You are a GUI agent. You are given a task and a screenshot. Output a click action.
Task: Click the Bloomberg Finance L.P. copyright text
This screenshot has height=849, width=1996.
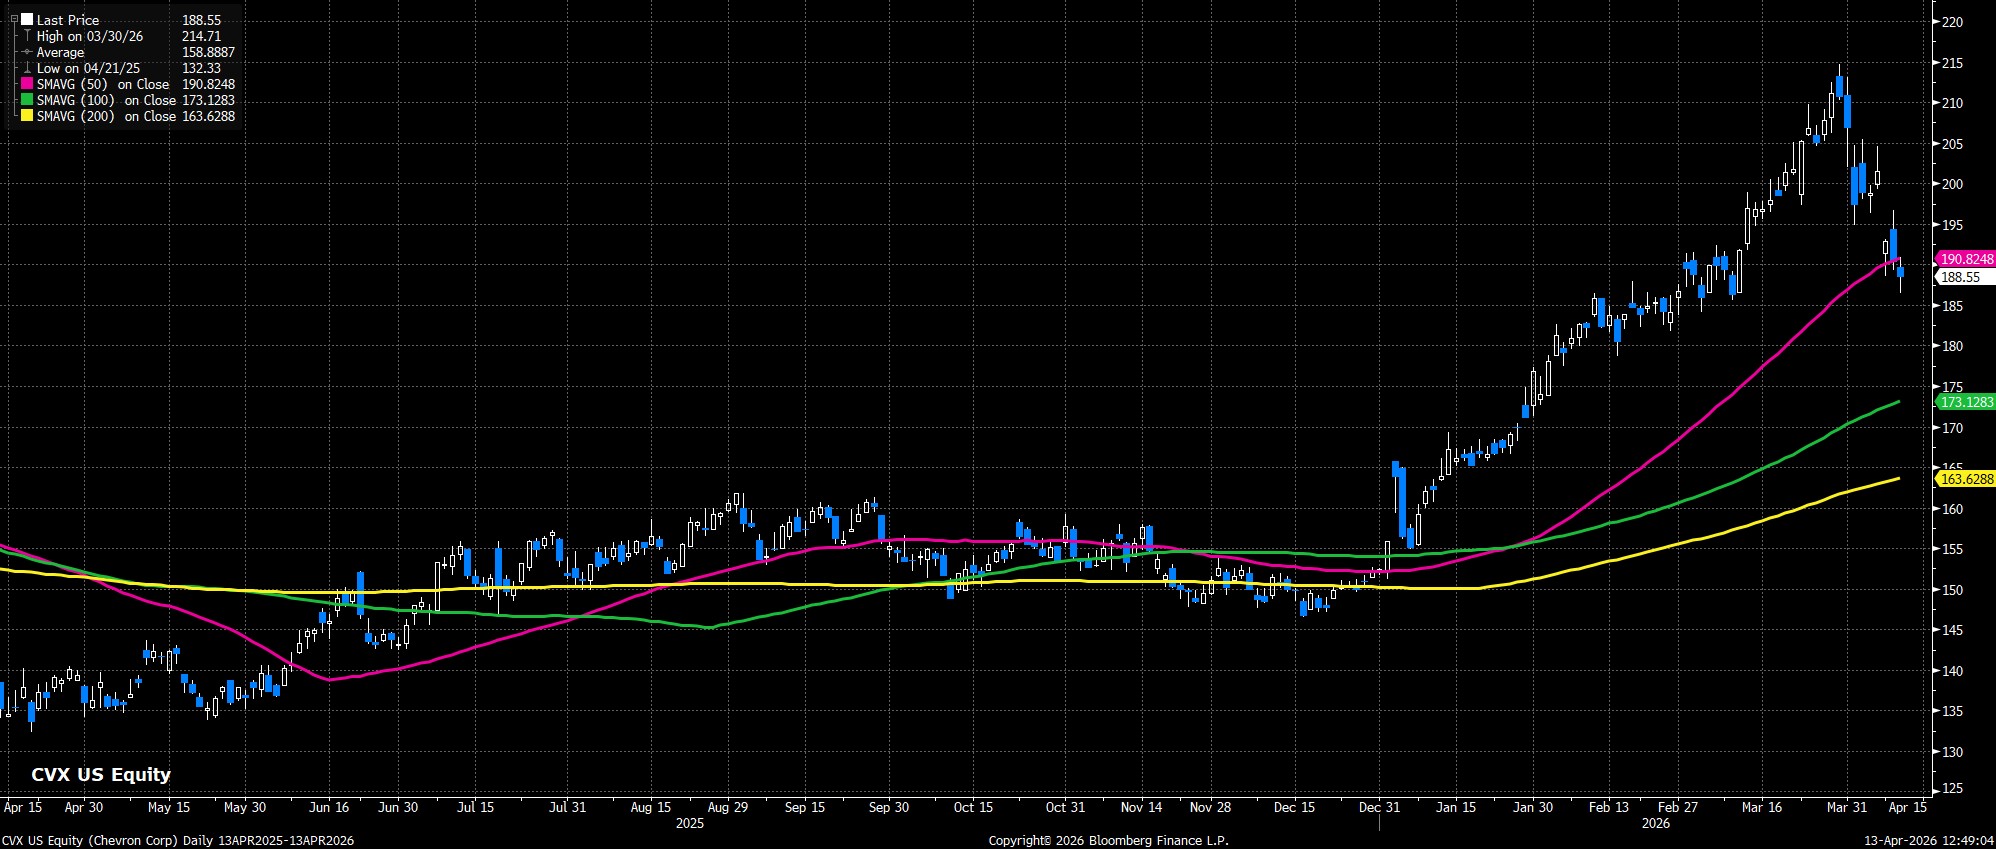click(1108, 841)
